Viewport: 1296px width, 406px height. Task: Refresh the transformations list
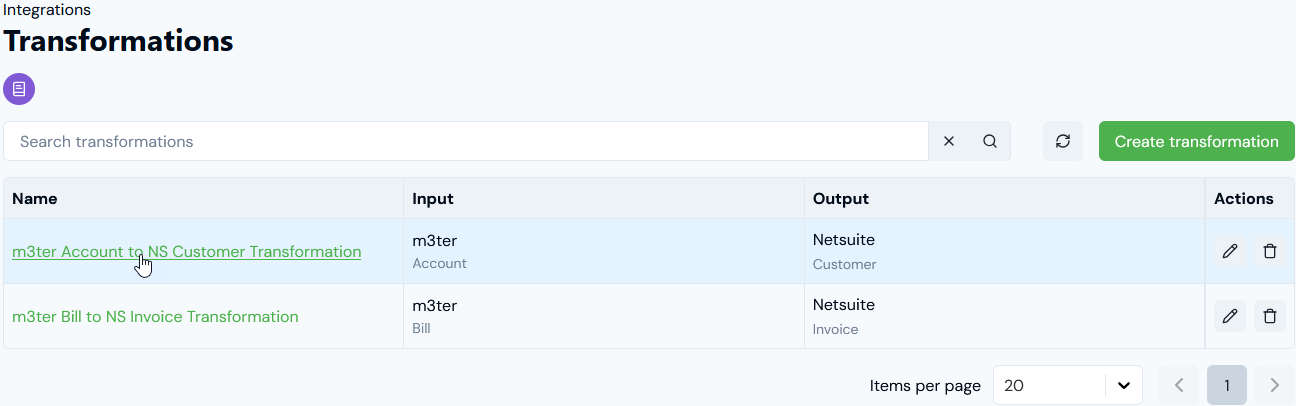tap(1063, 141)
